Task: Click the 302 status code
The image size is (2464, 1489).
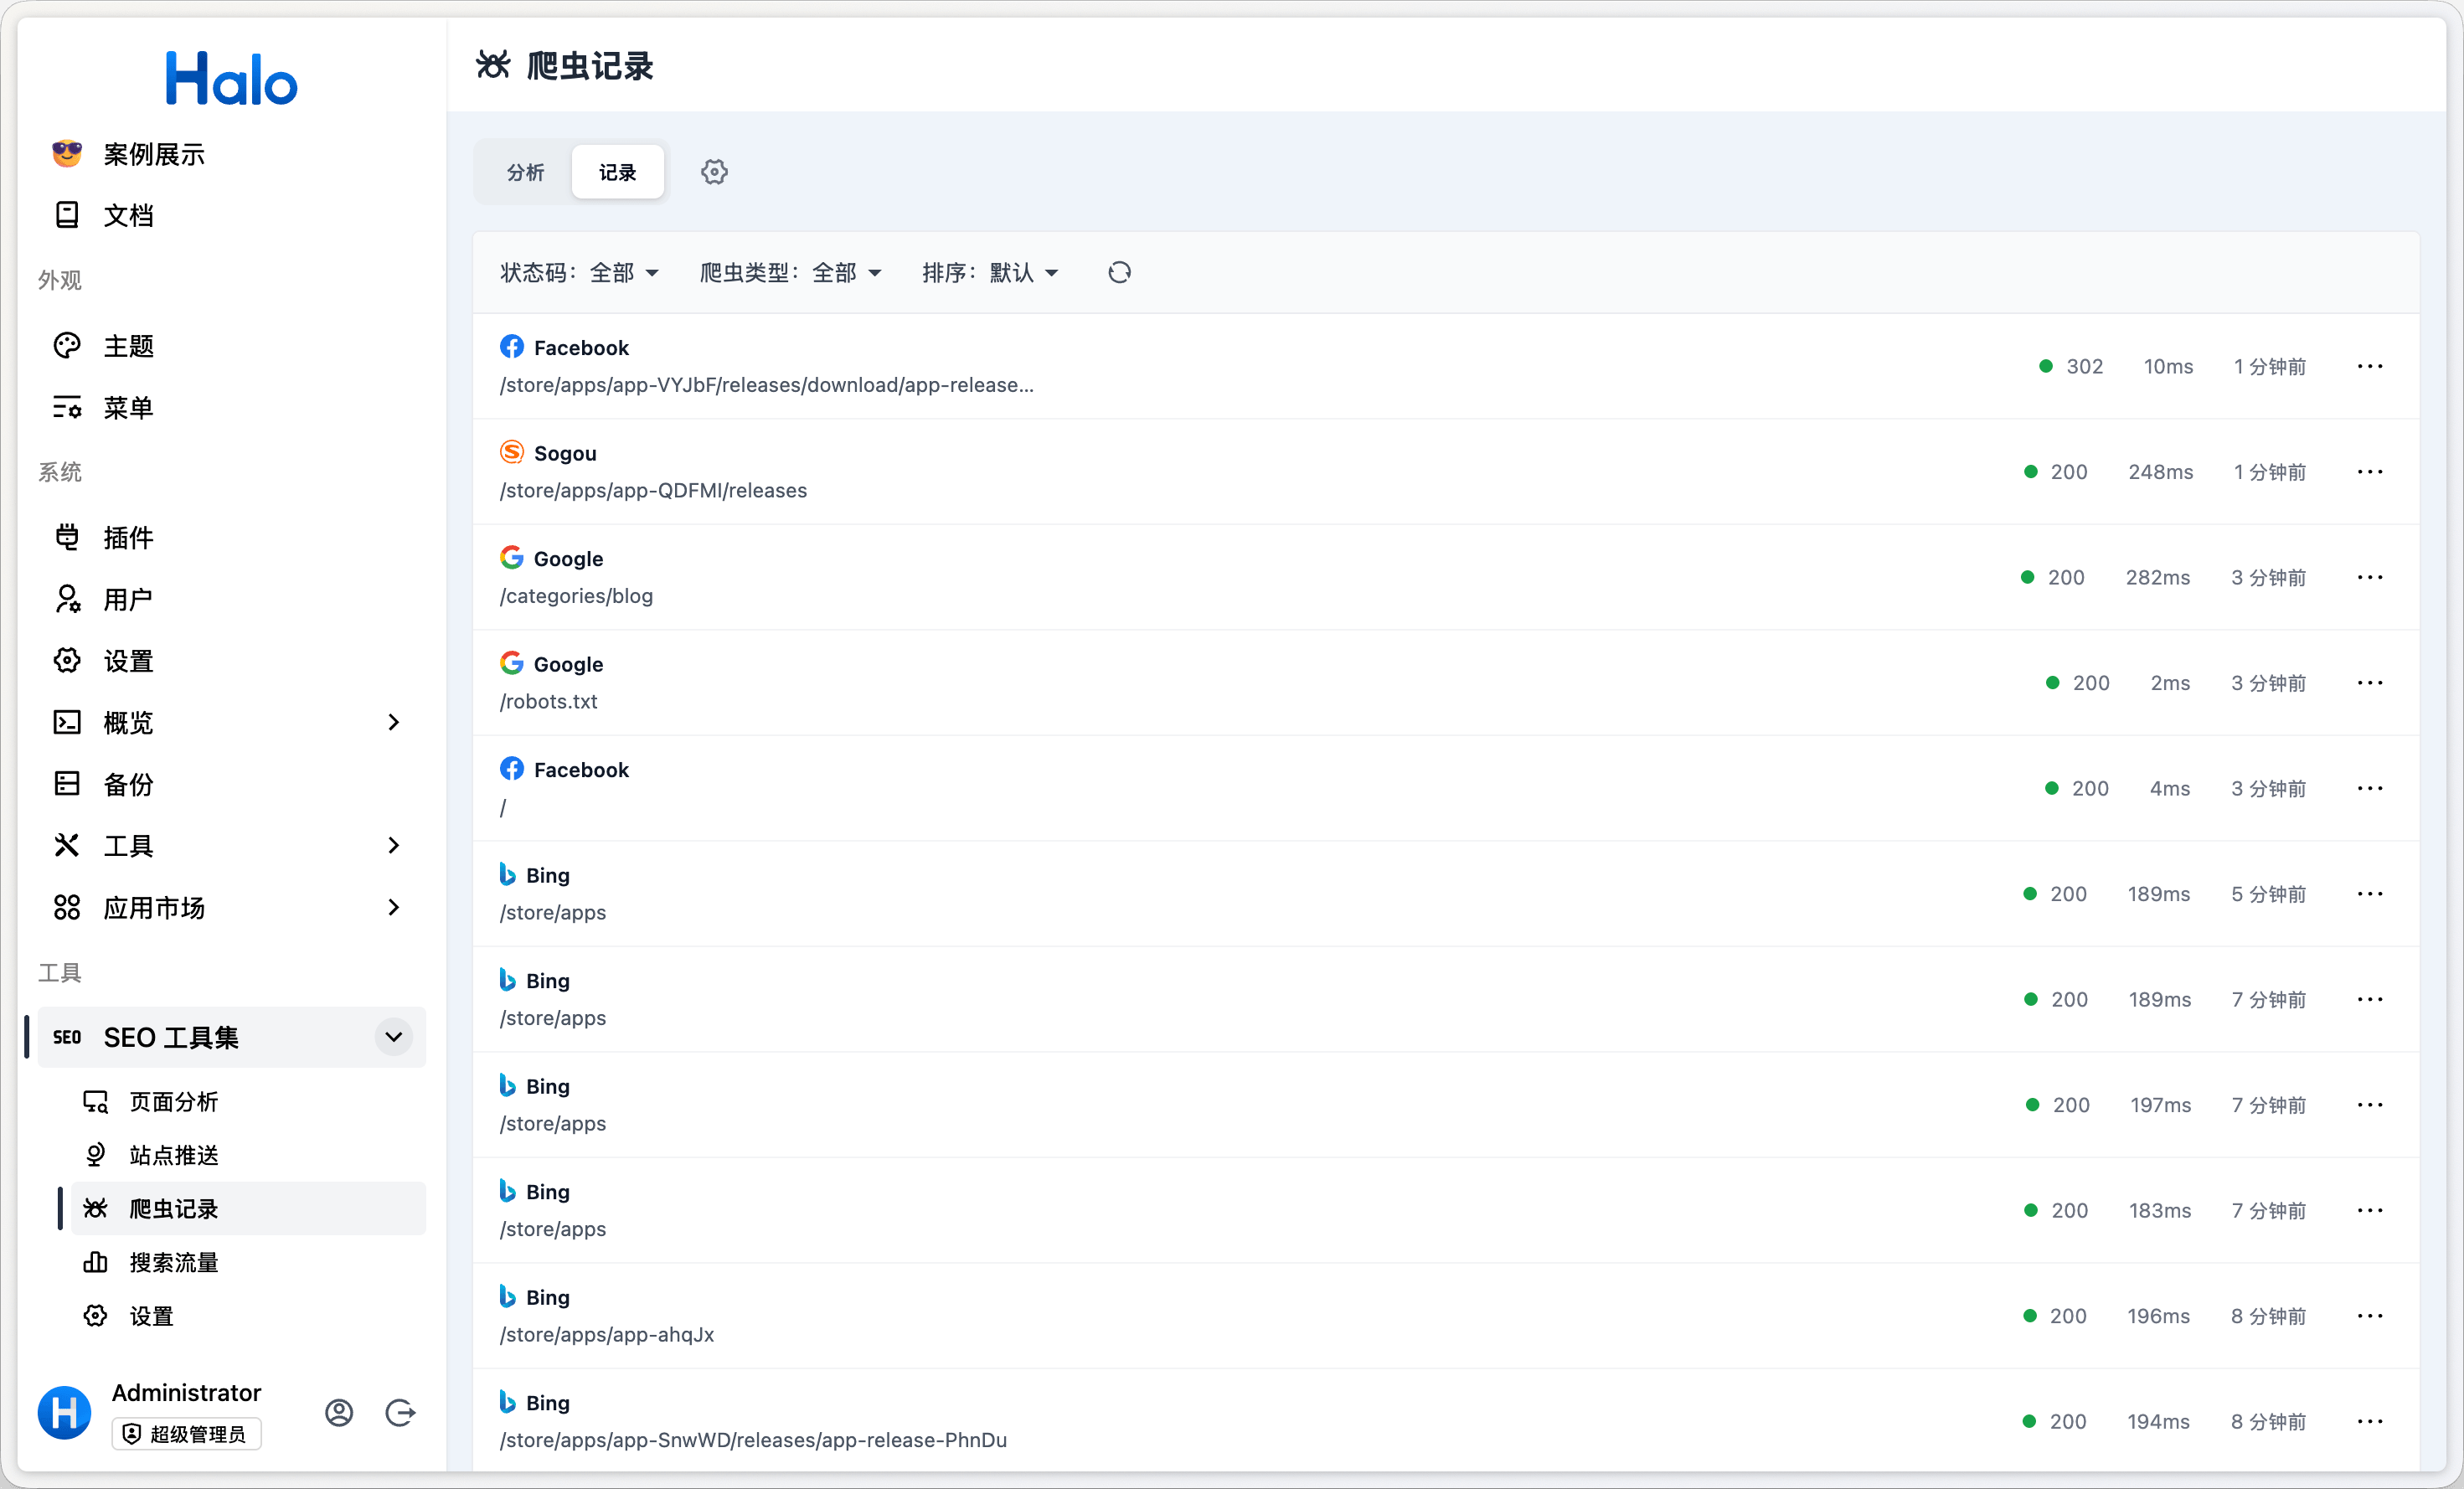Action: point(2085,366)
